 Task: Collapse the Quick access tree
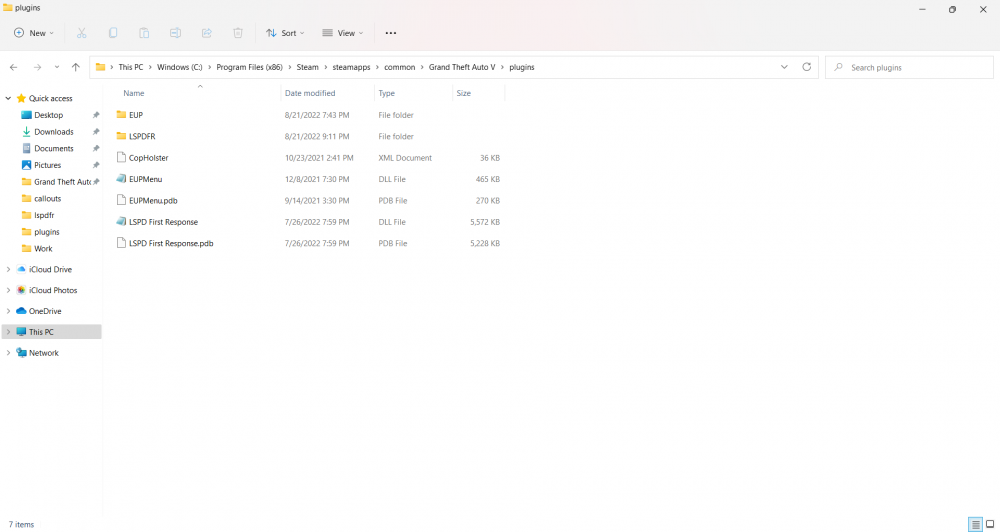pos(8,98)
